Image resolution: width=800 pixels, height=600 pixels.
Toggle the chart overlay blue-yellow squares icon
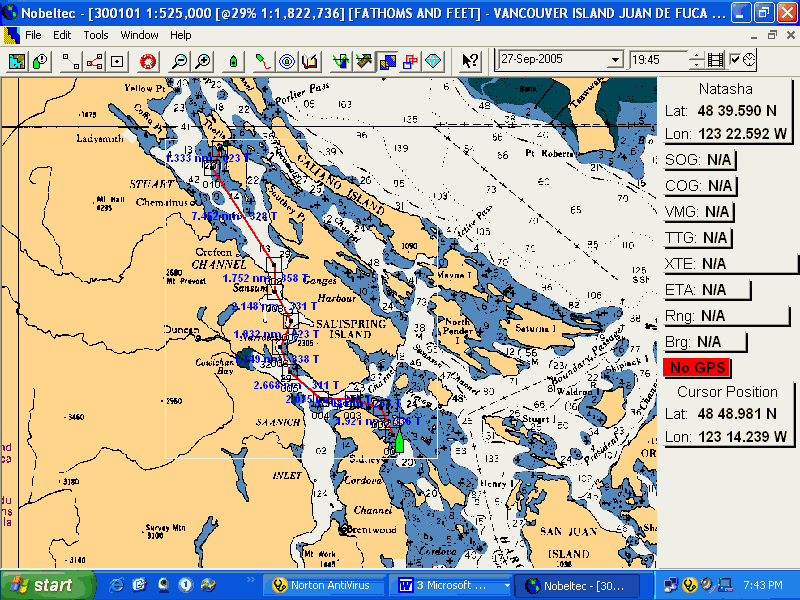click(x=387, y=61)
